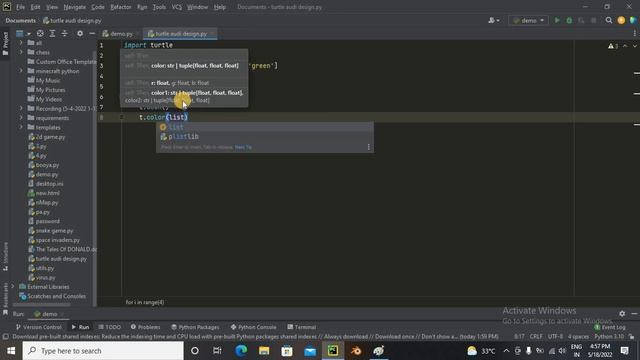Expand the minecraft python folder
This screenshot has width=640, height=360.
click(x=21, y=71)
